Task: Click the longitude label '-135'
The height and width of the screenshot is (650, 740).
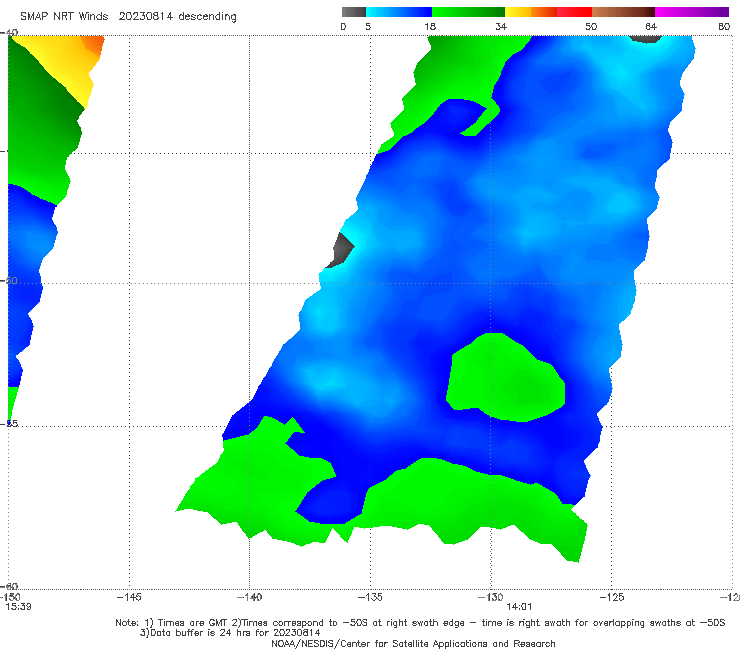Action: (370, 598)
